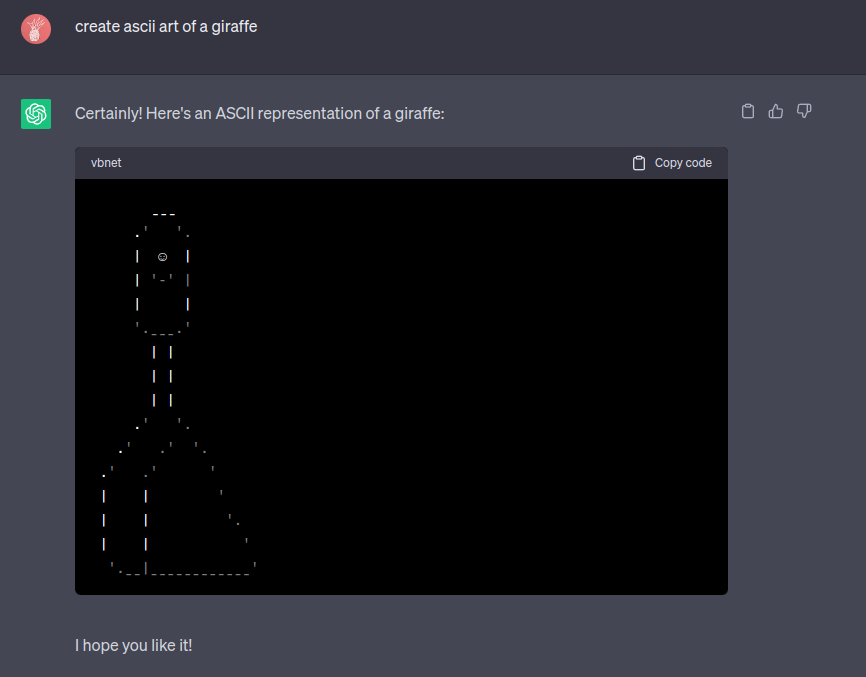The image size is (866, 677).
Task: Give the giraffe response a thumbs up
Action: click(776, 112)
